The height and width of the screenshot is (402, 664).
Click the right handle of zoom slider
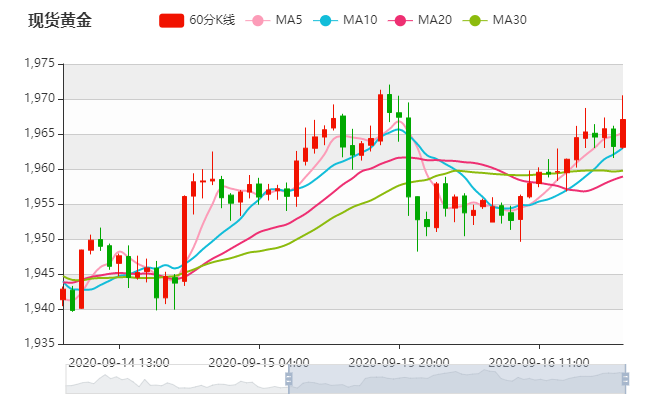tap(625, 378)
